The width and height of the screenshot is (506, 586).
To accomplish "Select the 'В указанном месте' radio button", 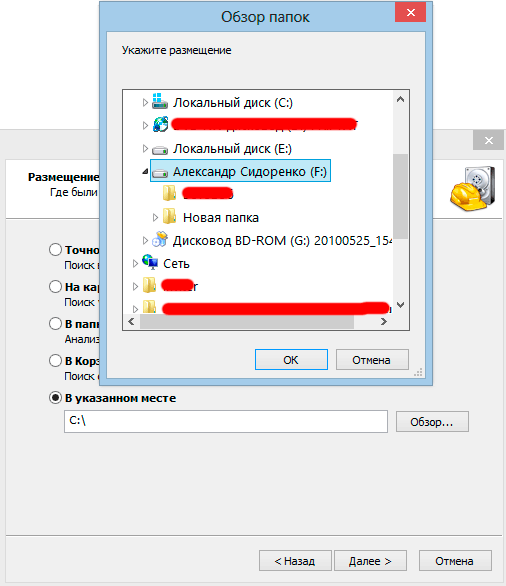I will point(55,398).
